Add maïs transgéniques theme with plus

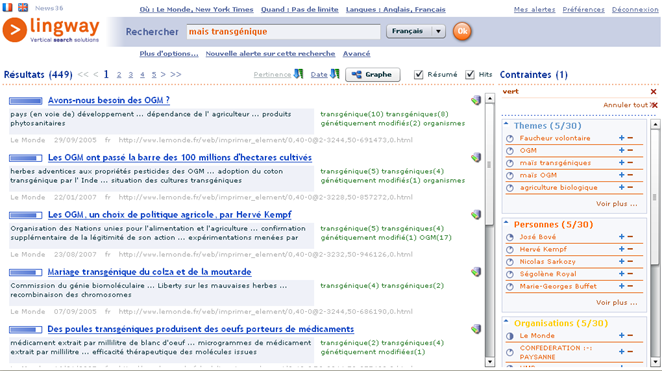click(622, 162)
